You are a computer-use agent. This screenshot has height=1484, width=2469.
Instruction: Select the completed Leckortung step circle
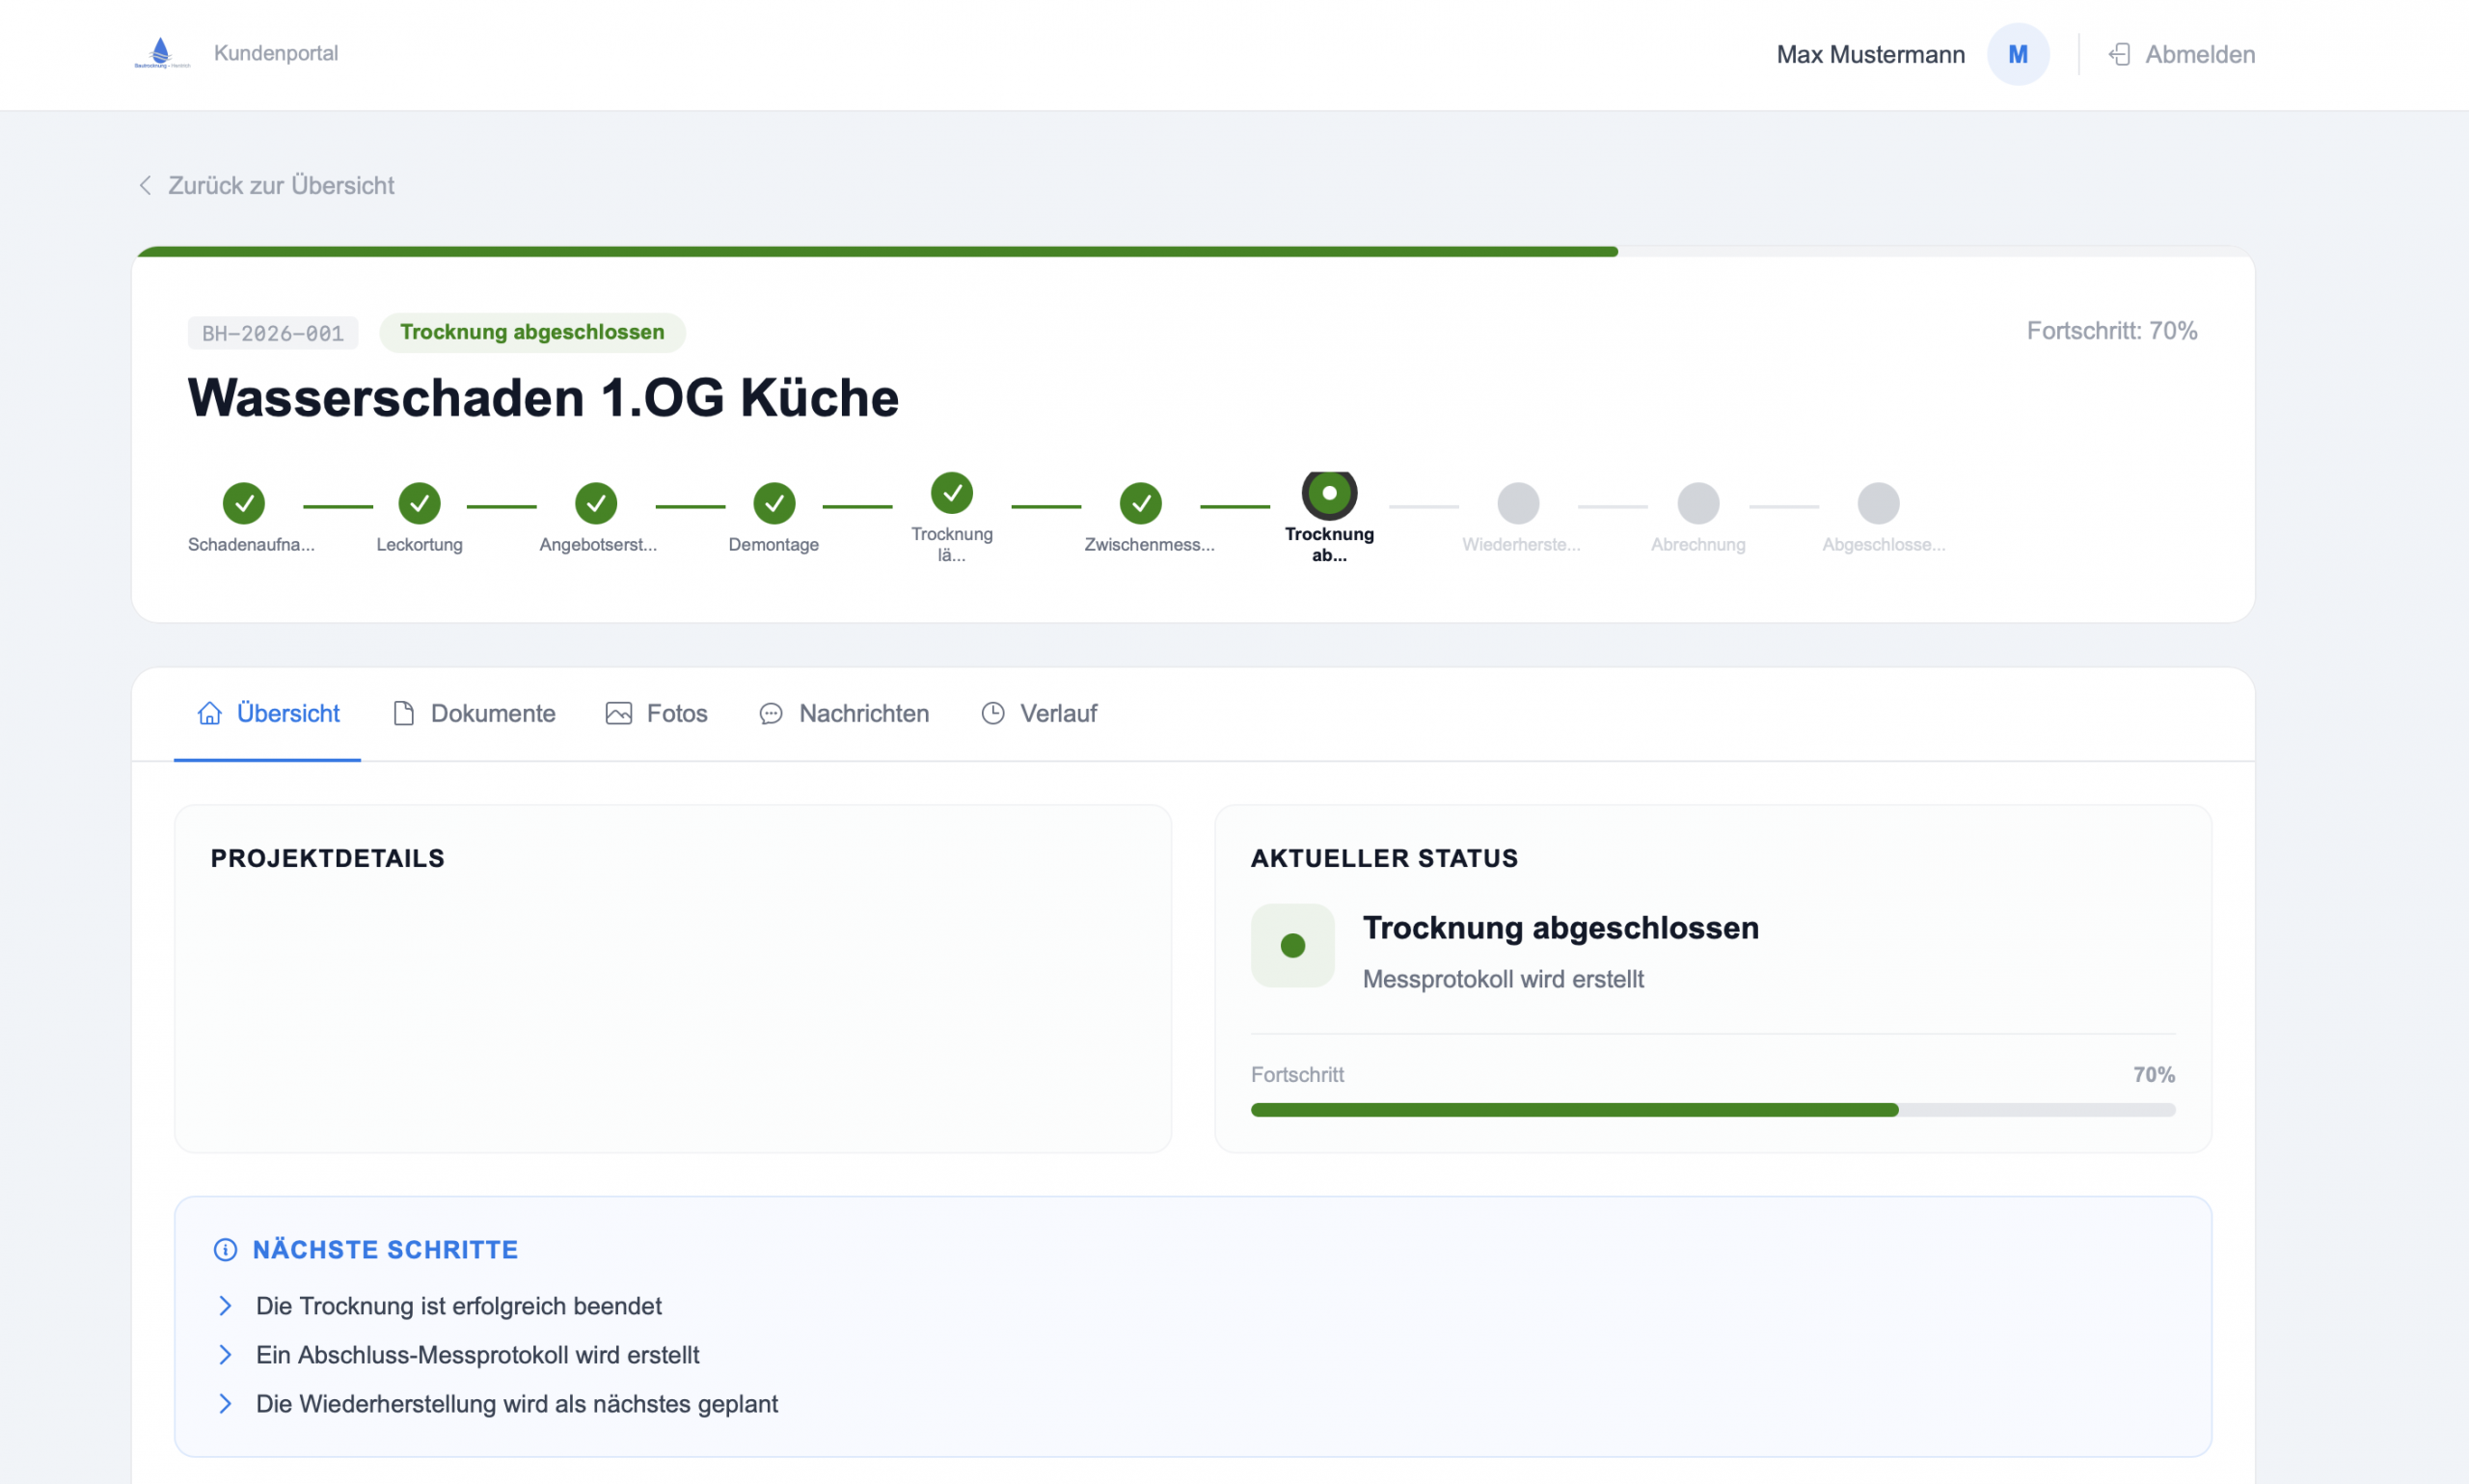coord(419,504)
